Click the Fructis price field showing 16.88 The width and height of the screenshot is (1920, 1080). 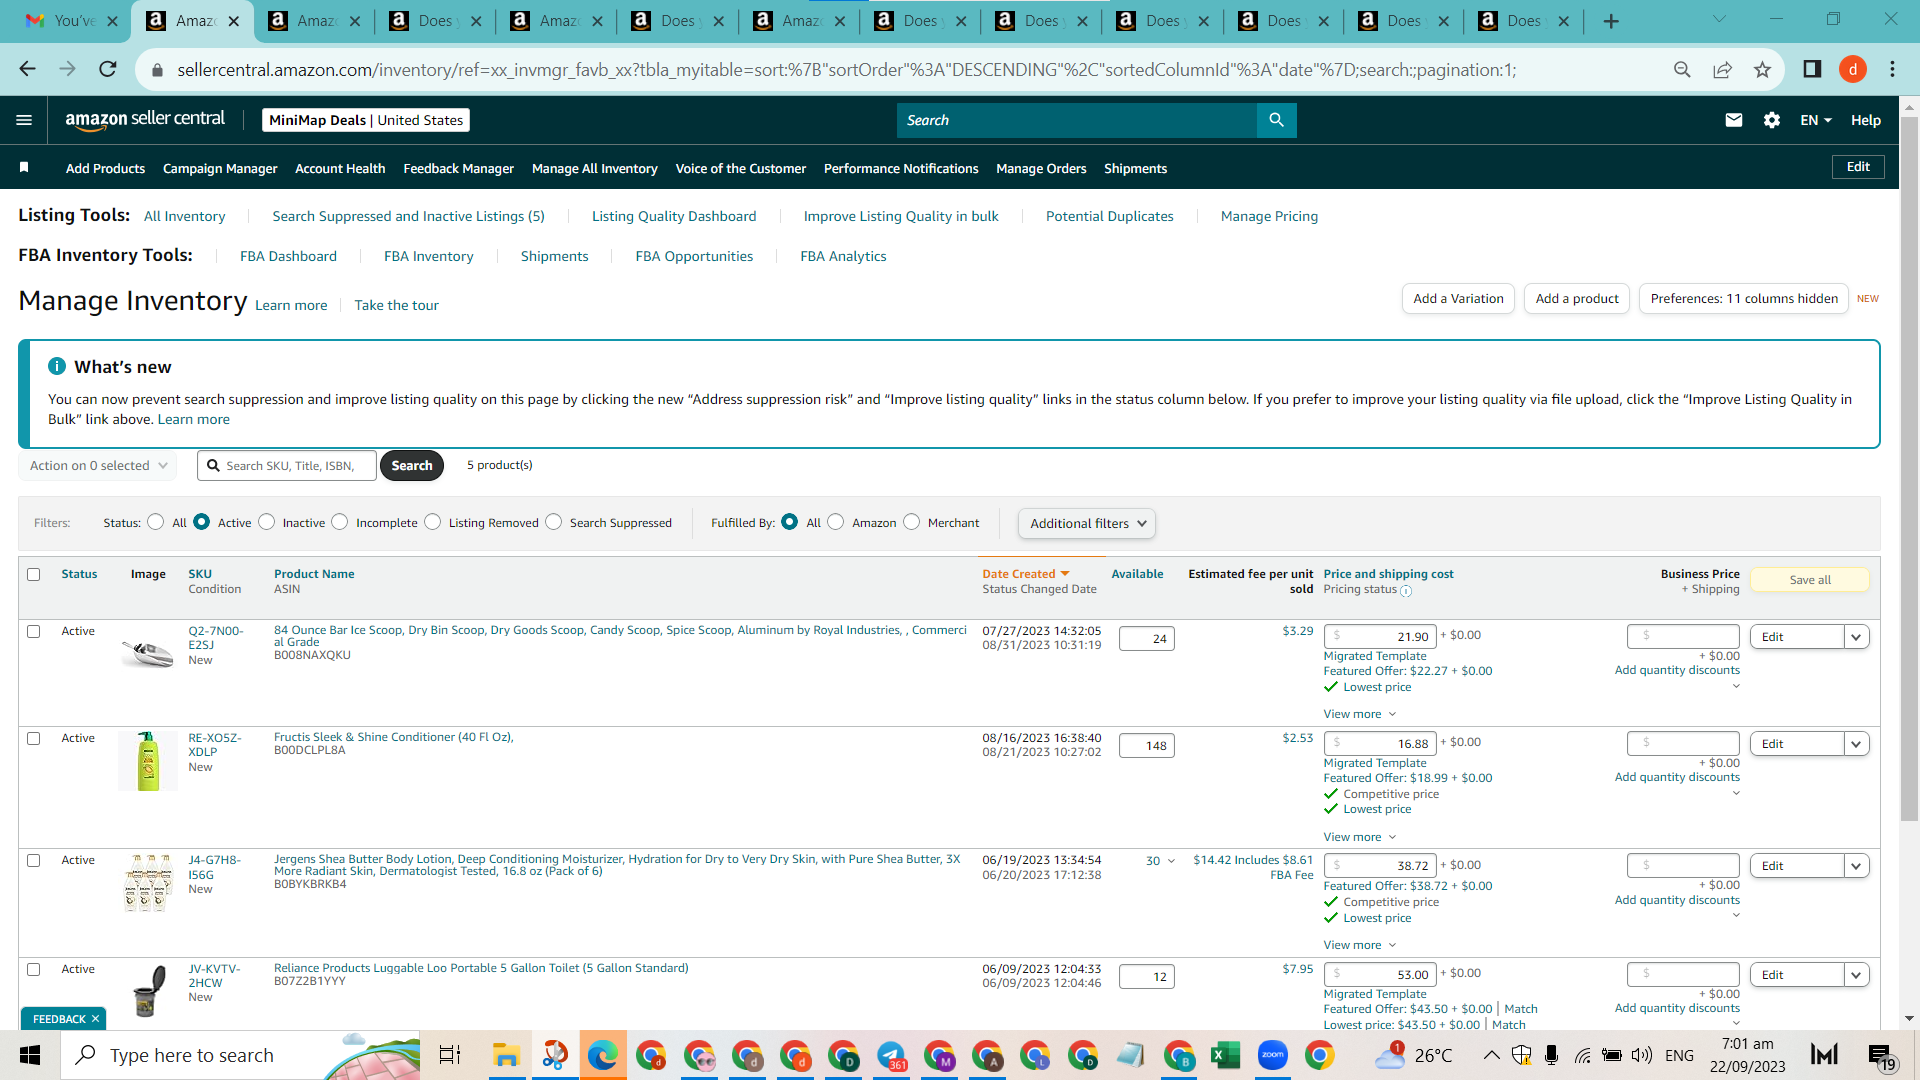(x=1380, y=744)
